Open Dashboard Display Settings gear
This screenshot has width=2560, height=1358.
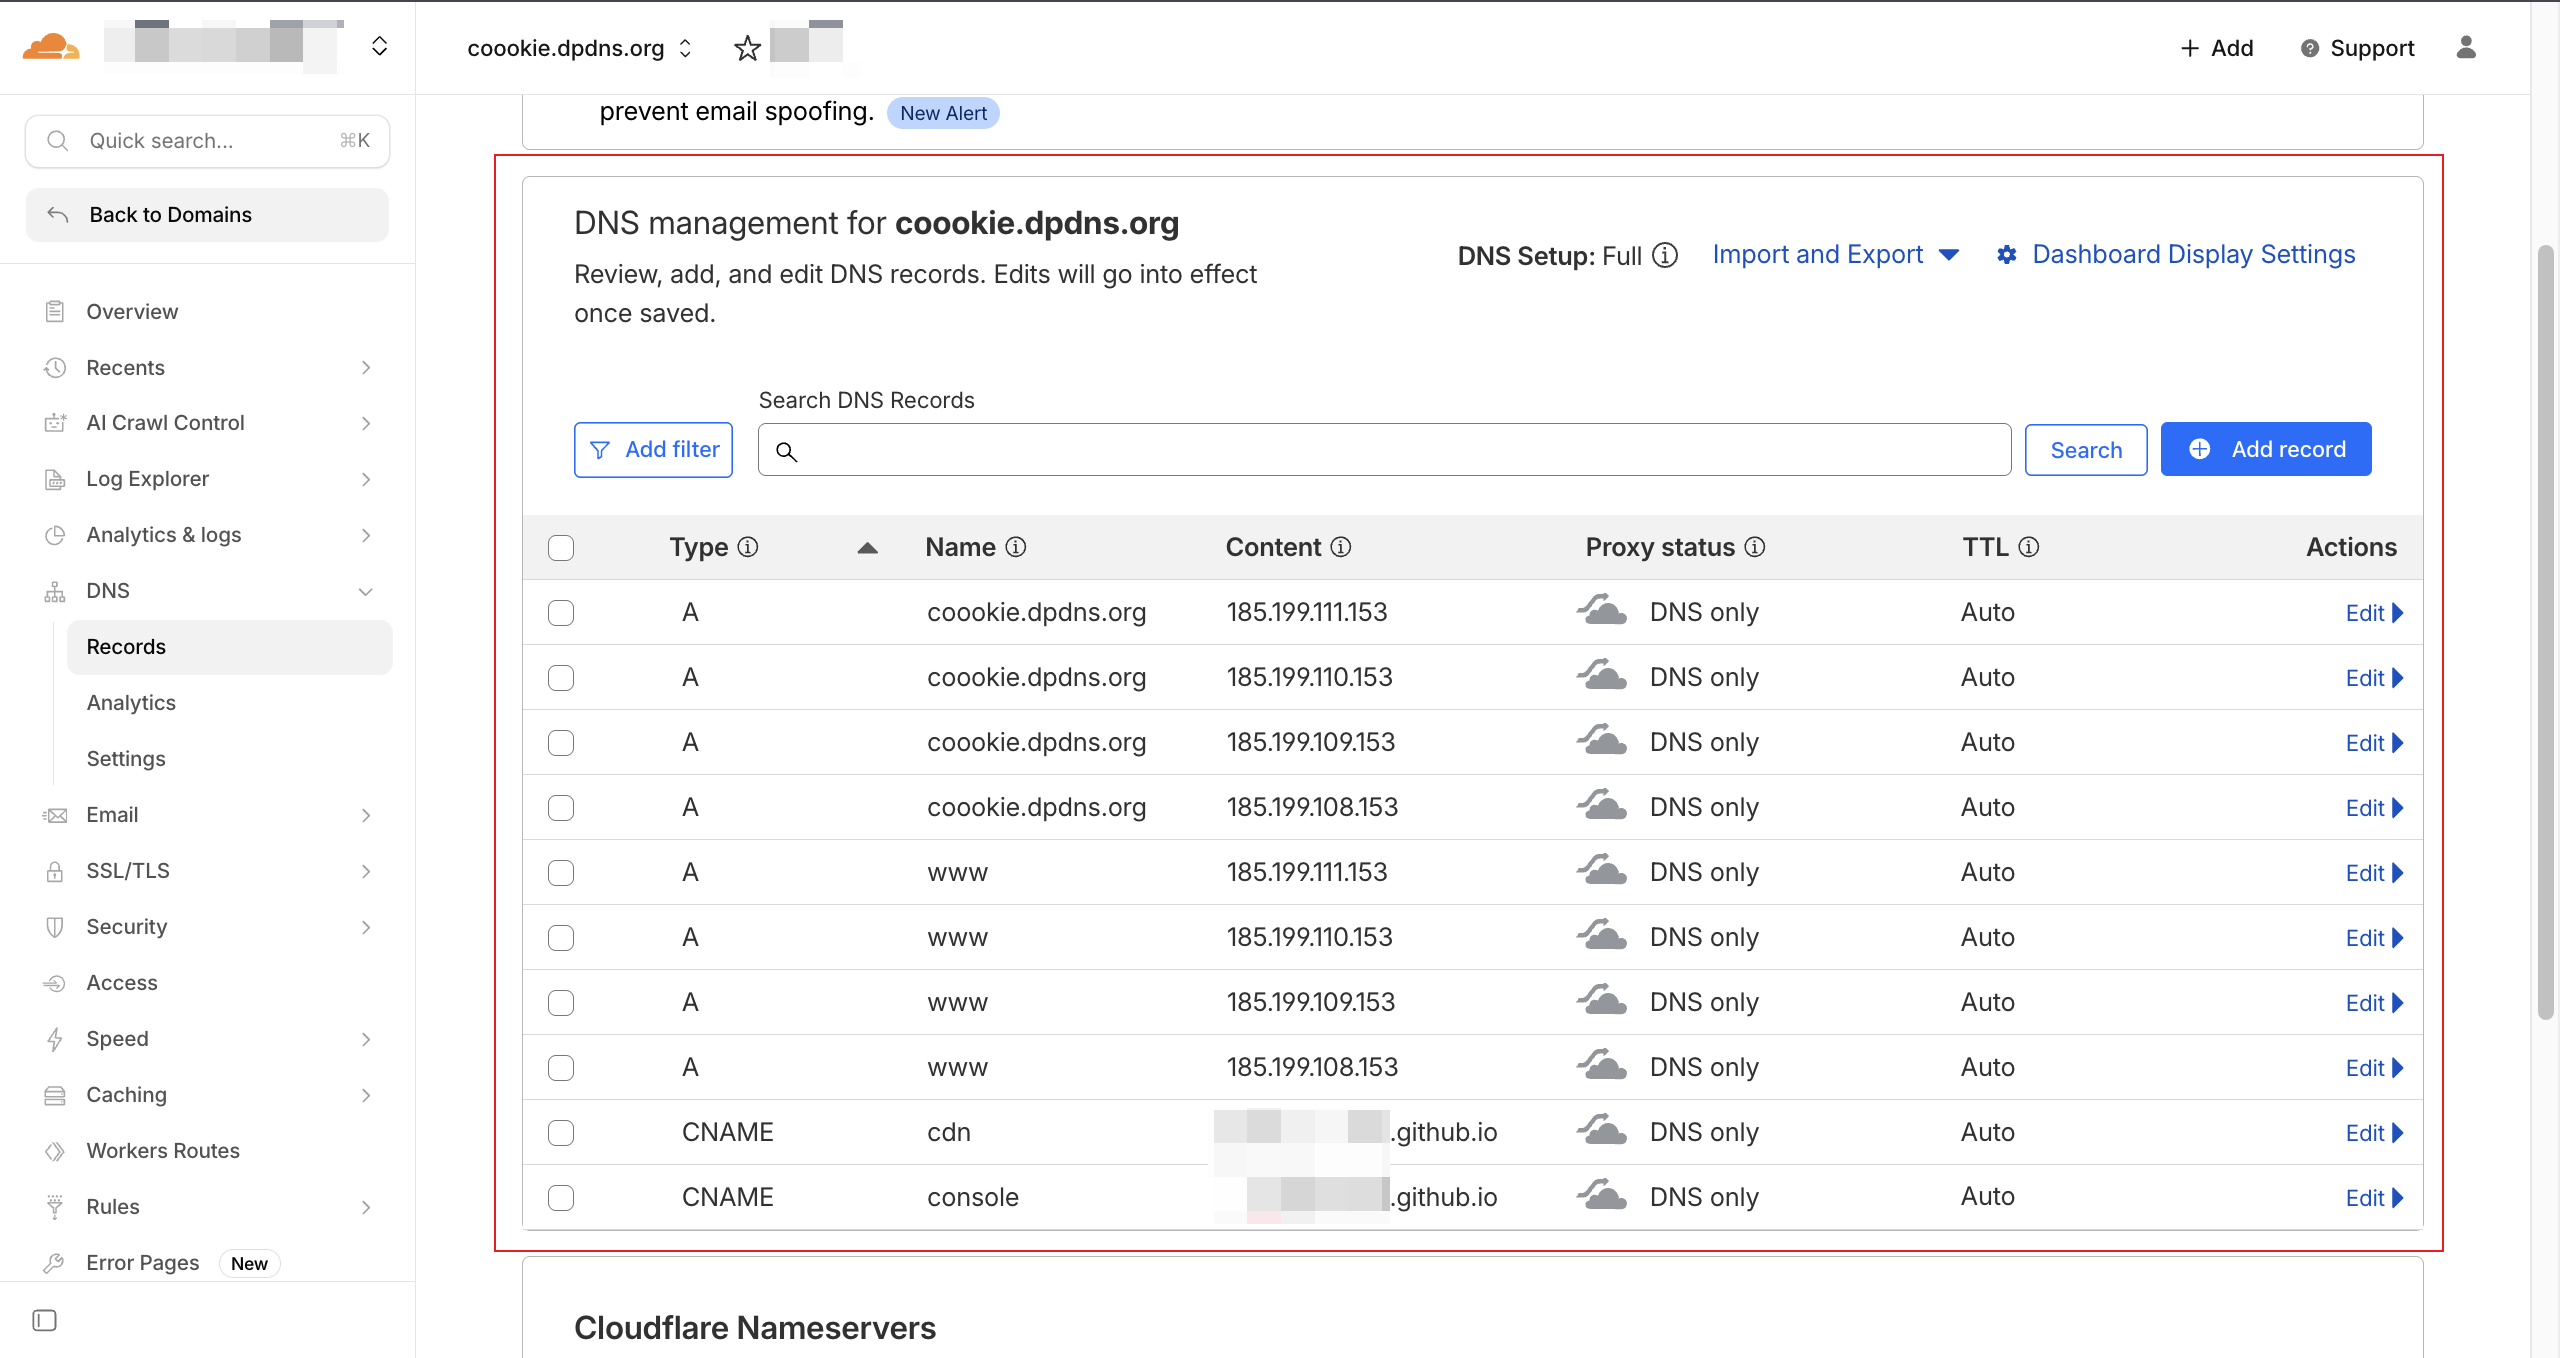click(2007, 255)
